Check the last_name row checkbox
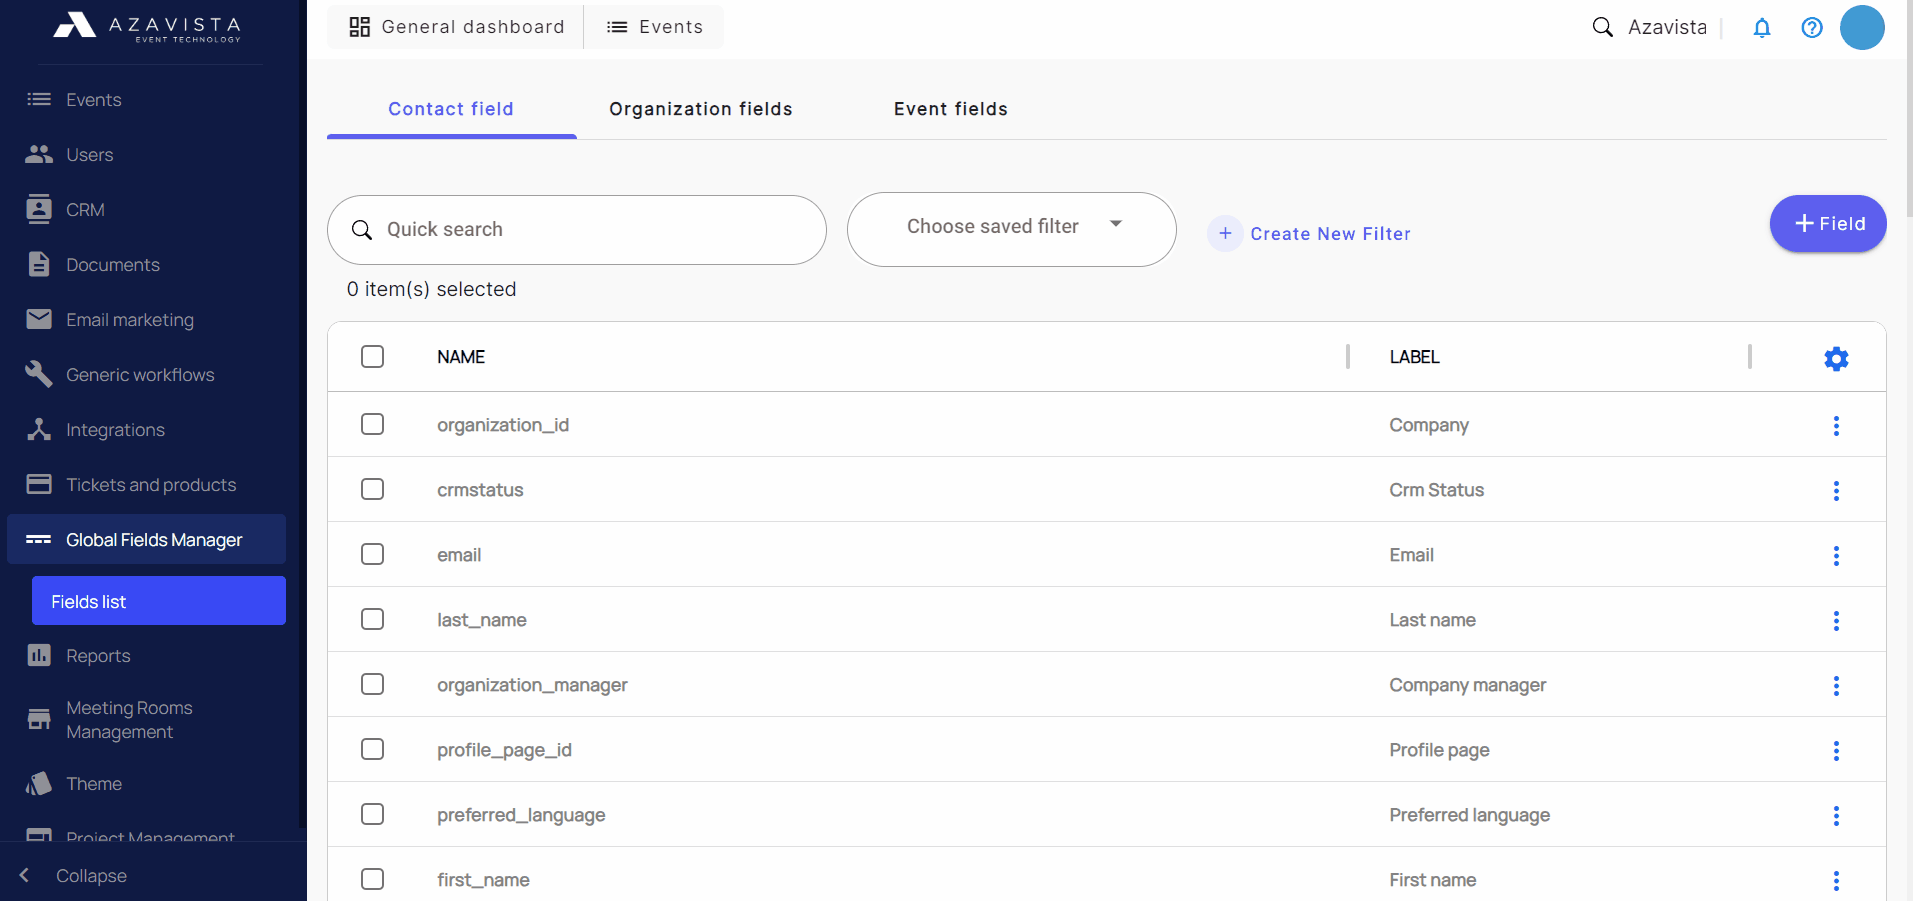The width and height of the screenshot is (1913, 901). click(x=372, y=619)
